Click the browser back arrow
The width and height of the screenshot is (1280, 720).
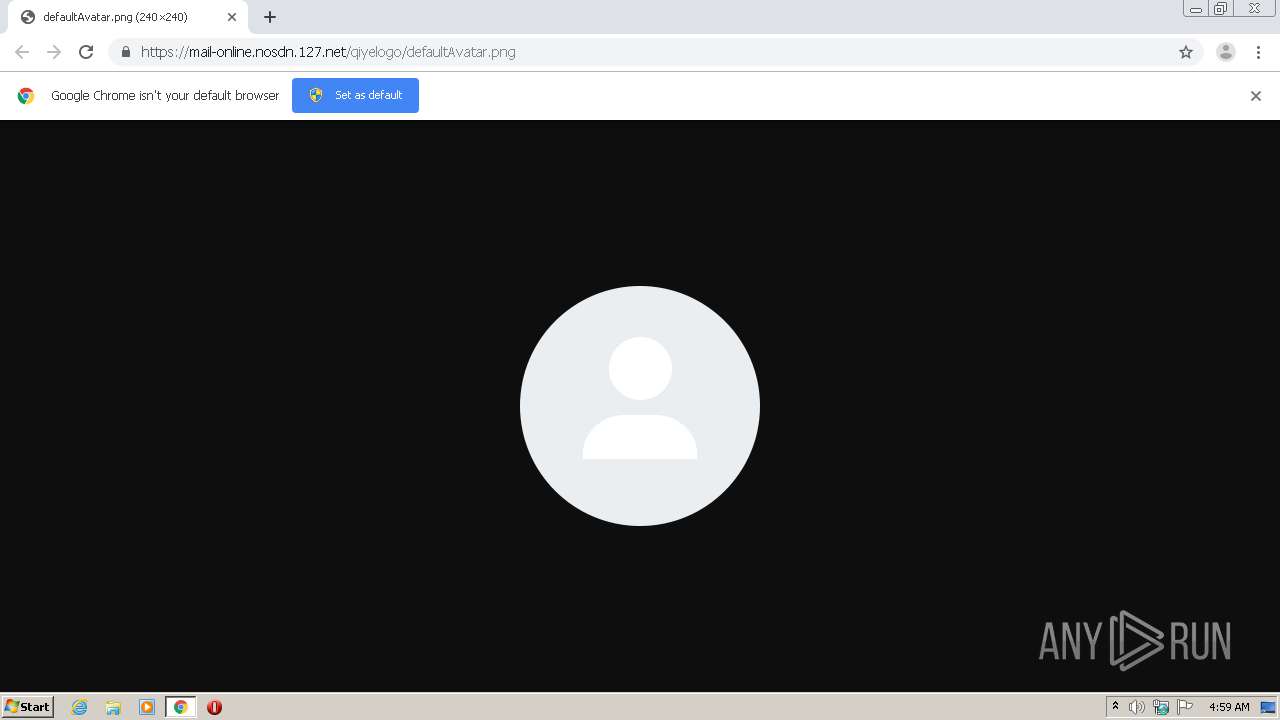pos(22,52)
